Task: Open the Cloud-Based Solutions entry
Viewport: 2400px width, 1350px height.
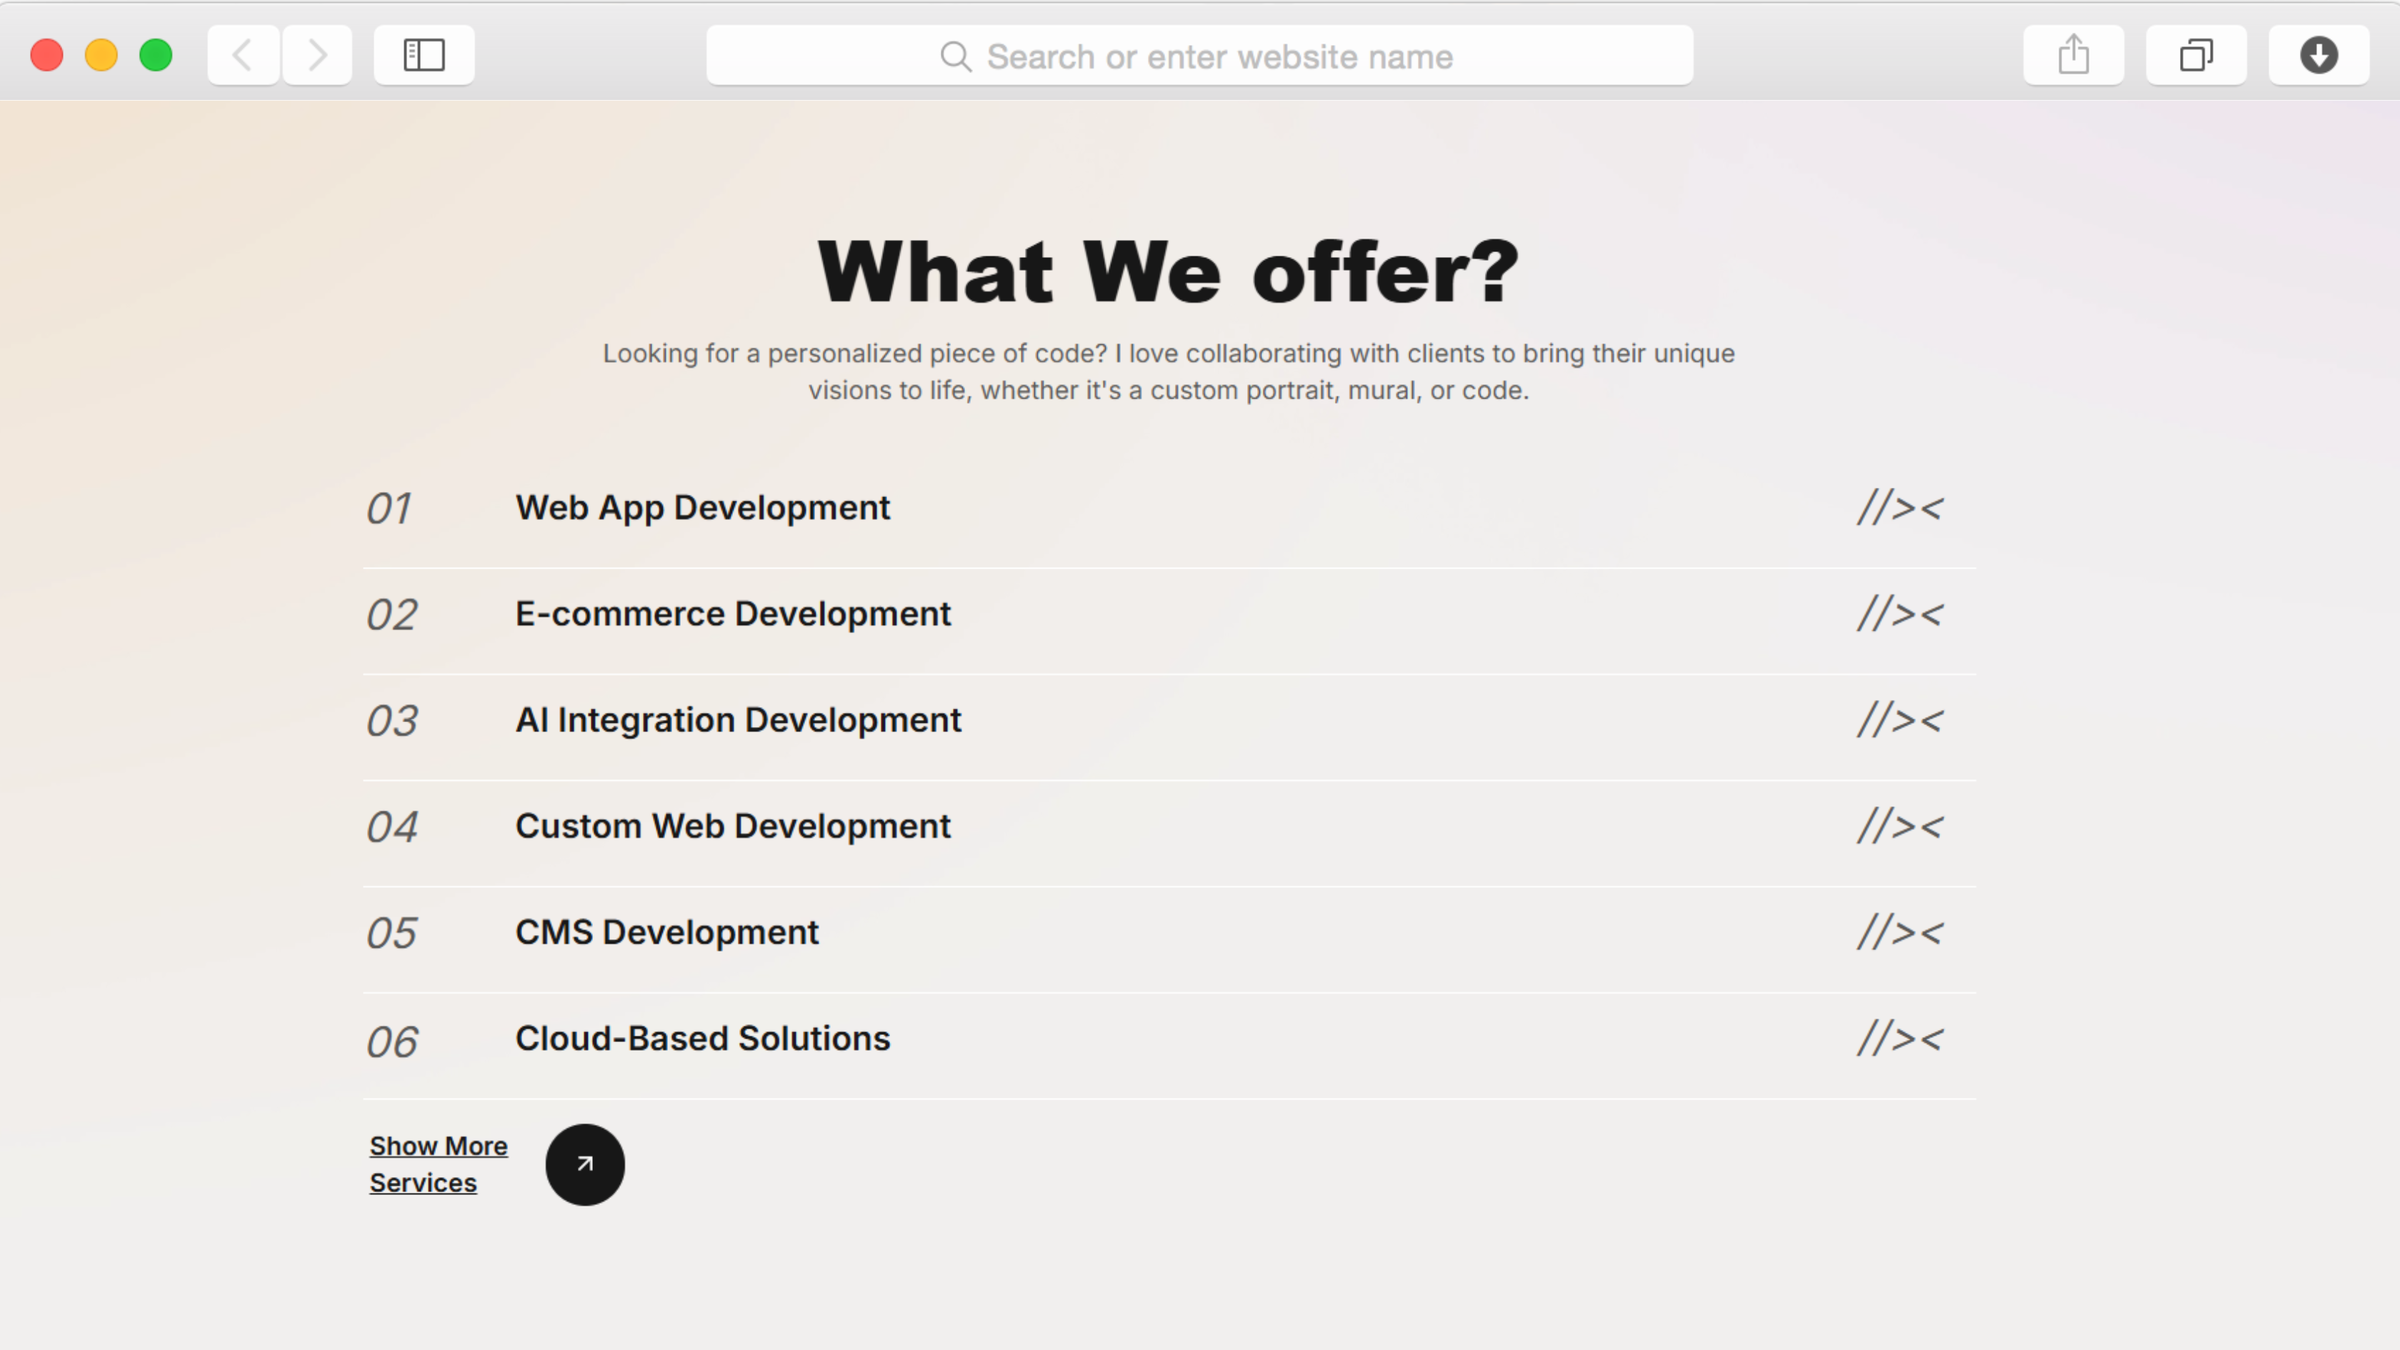Action: (702, 1039)
